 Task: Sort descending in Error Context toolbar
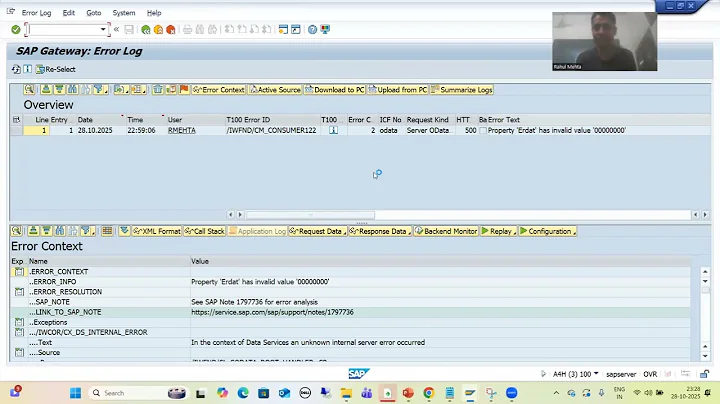tap(46, 231)
